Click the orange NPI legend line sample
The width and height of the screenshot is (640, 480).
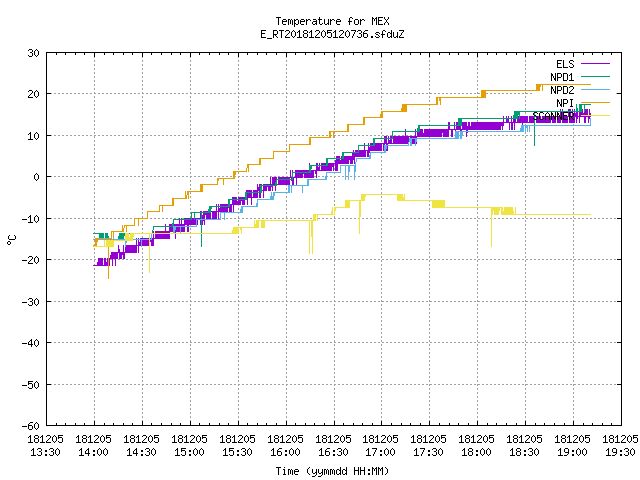coord(595,102)
